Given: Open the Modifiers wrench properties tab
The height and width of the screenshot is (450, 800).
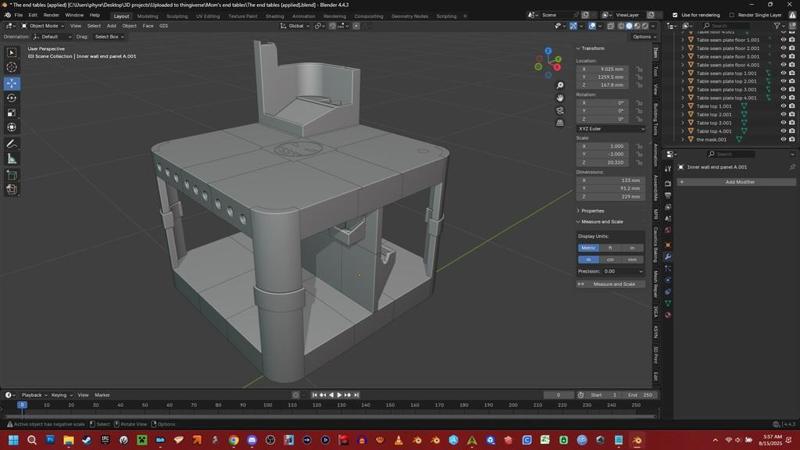Looking at the screenshot, I should [667, 257].
